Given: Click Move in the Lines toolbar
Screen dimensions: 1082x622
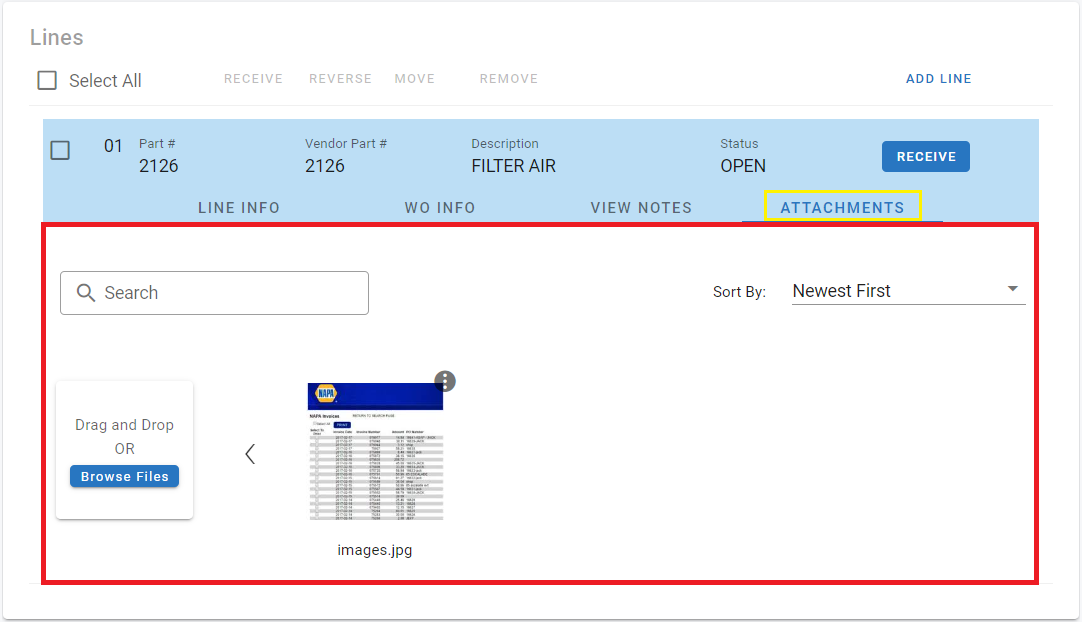Looking at the screenshot, I should 414,79.
